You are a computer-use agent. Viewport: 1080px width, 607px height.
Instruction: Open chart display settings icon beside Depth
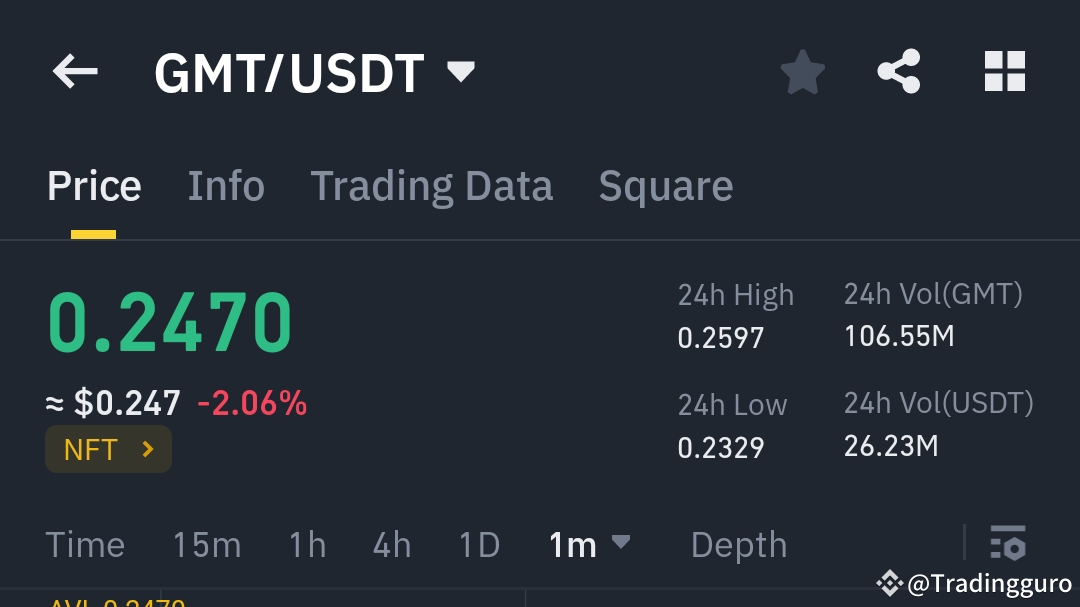point(1009,545)
